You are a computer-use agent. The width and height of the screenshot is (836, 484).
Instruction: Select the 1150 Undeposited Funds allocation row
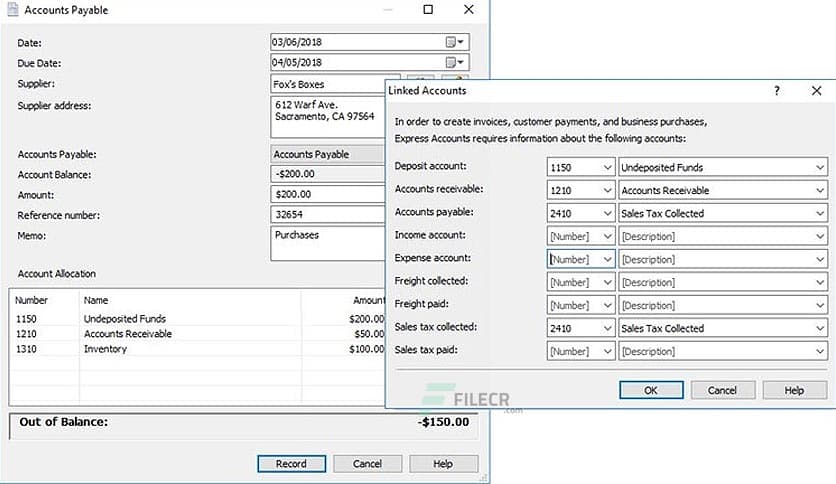197,319
